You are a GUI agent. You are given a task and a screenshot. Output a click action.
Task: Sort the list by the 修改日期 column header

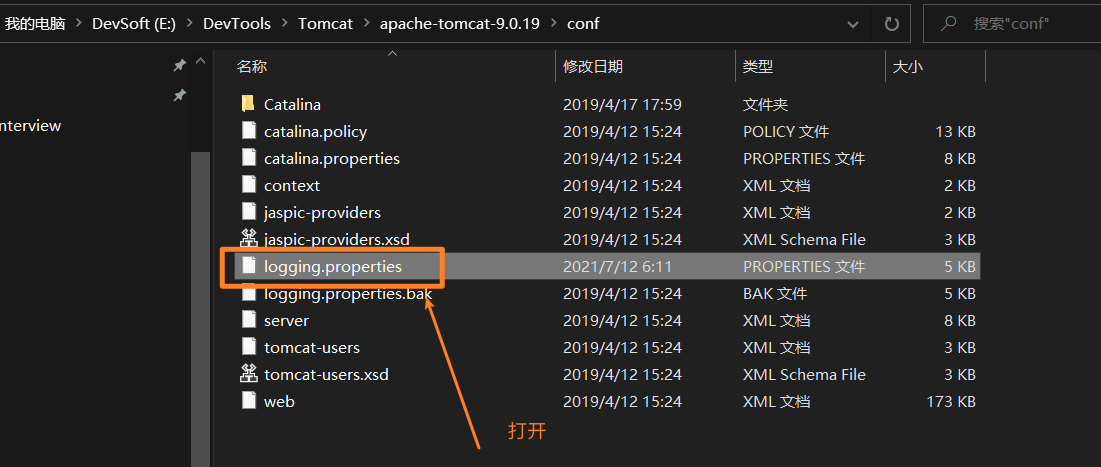[593, 66]
